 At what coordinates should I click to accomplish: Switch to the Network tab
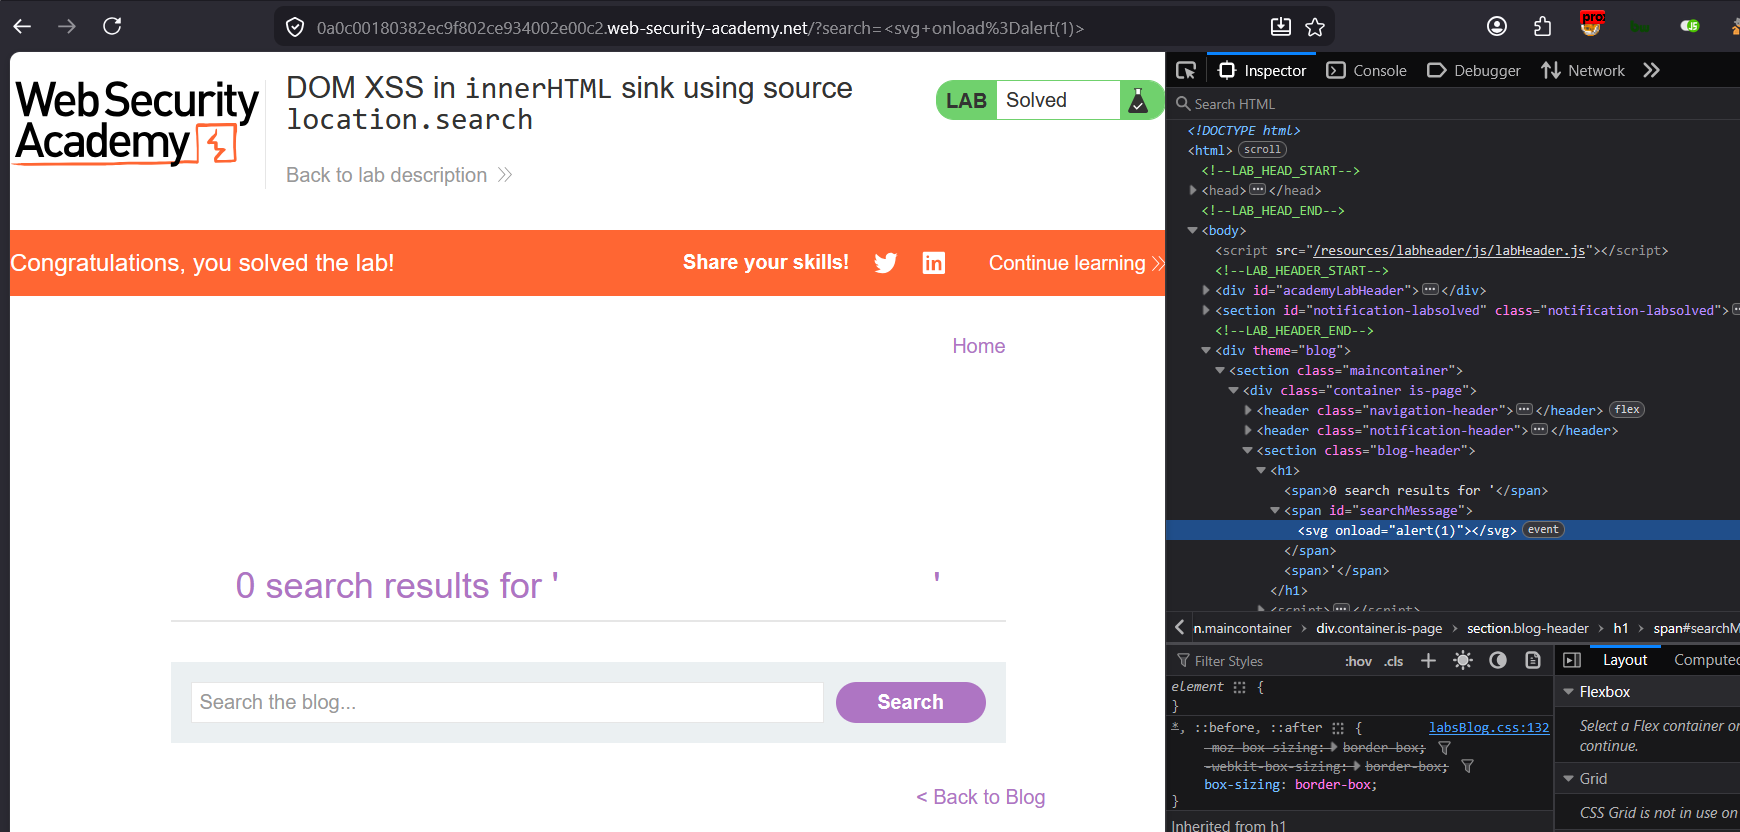(1583, 70)
